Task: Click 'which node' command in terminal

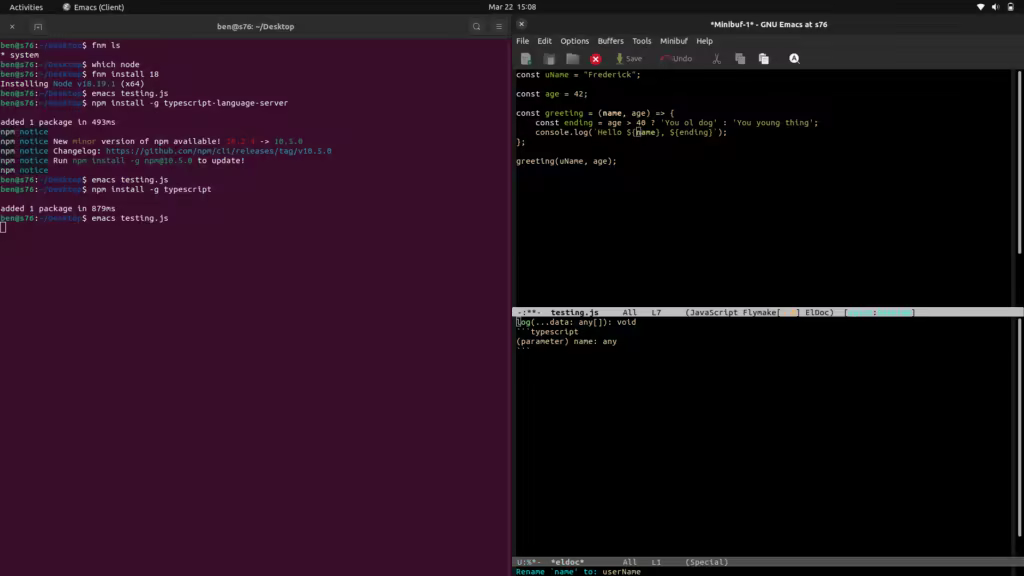Action: pyautogui.click(x=116, y=65)
